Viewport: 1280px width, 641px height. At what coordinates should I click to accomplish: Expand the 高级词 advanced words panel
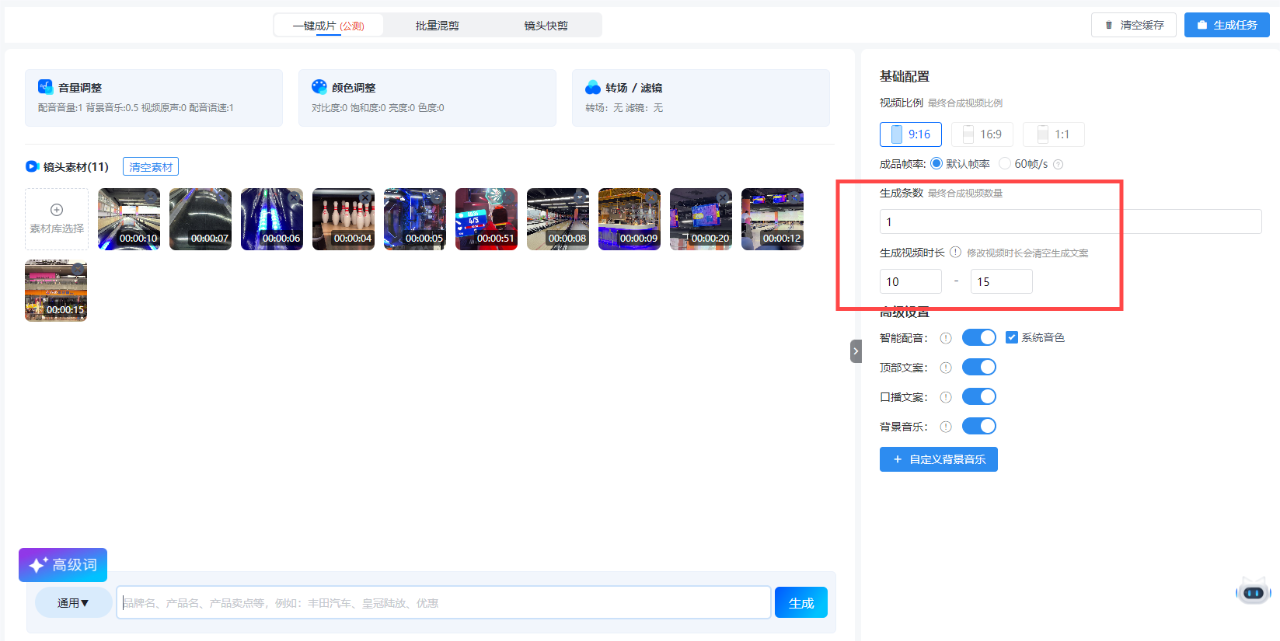[x=63, y=565]
